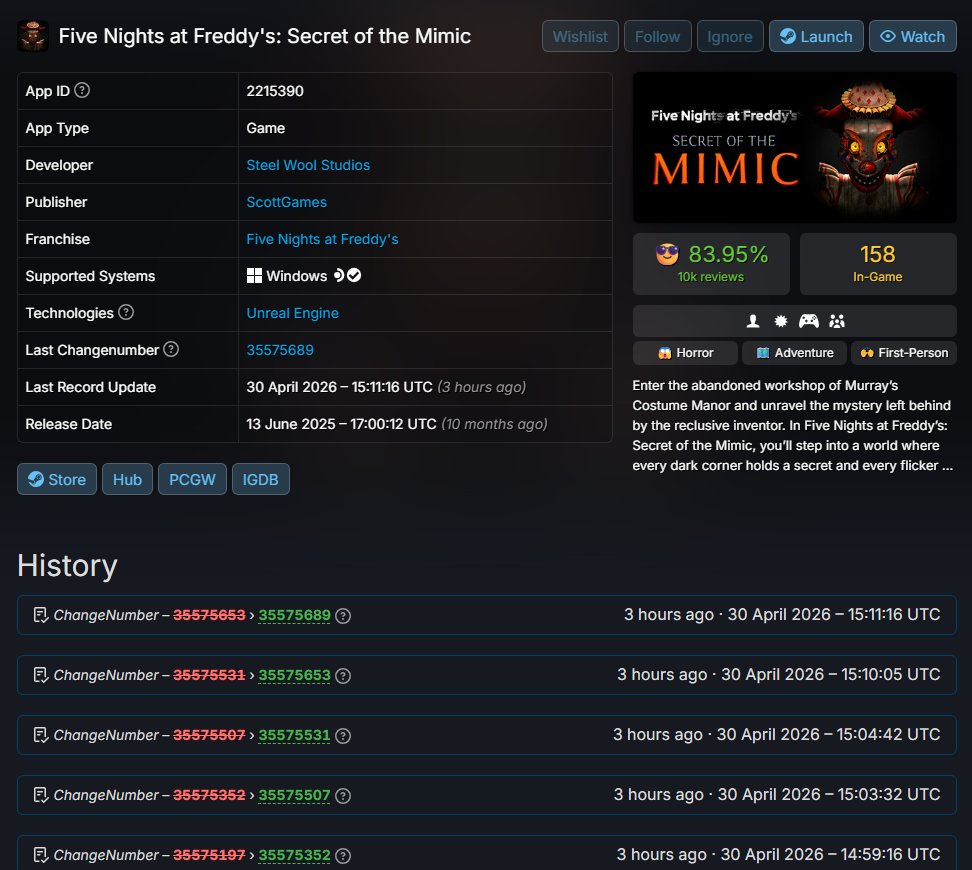Open the 83.95% review score box
Viewport: 972px width, 870px height.
[711, 264]
